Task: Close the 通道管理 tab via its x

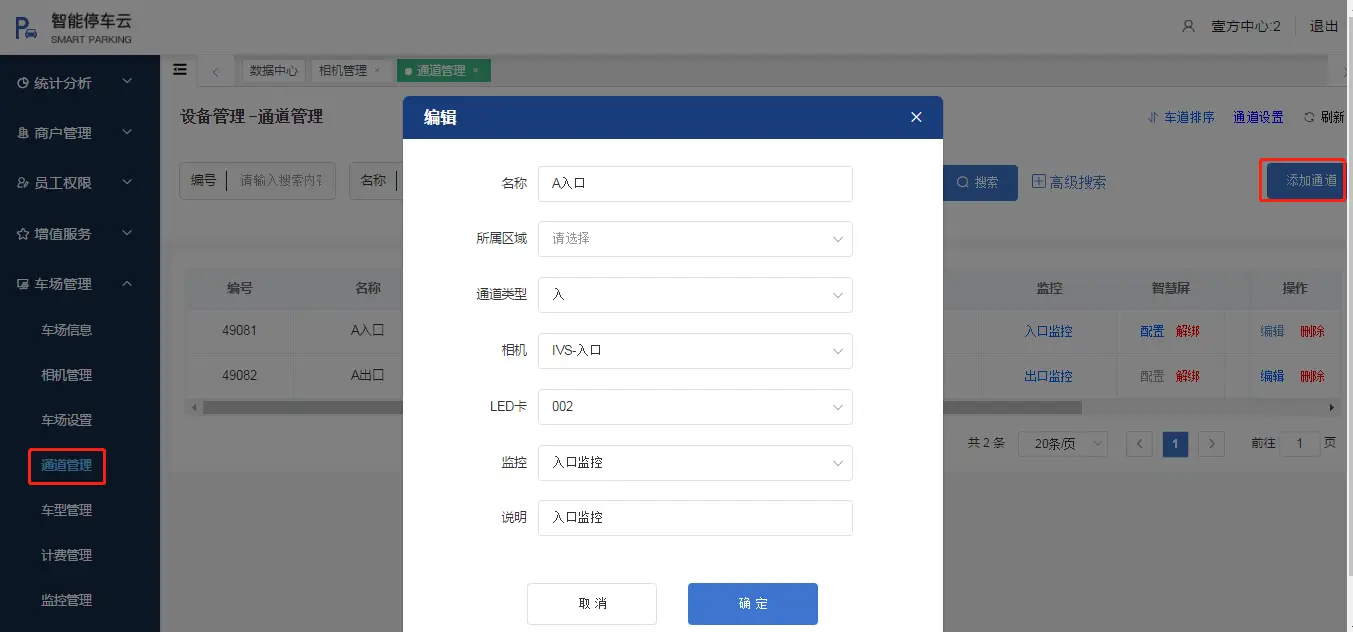Action: 476,70
